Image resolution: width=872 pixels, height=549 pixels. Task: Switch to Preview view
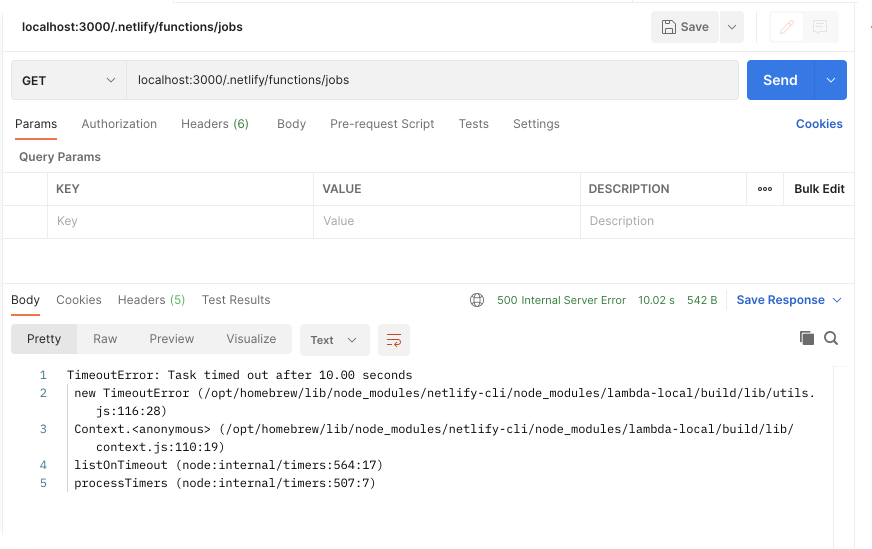pyautogui.click(x=172, y=339)
